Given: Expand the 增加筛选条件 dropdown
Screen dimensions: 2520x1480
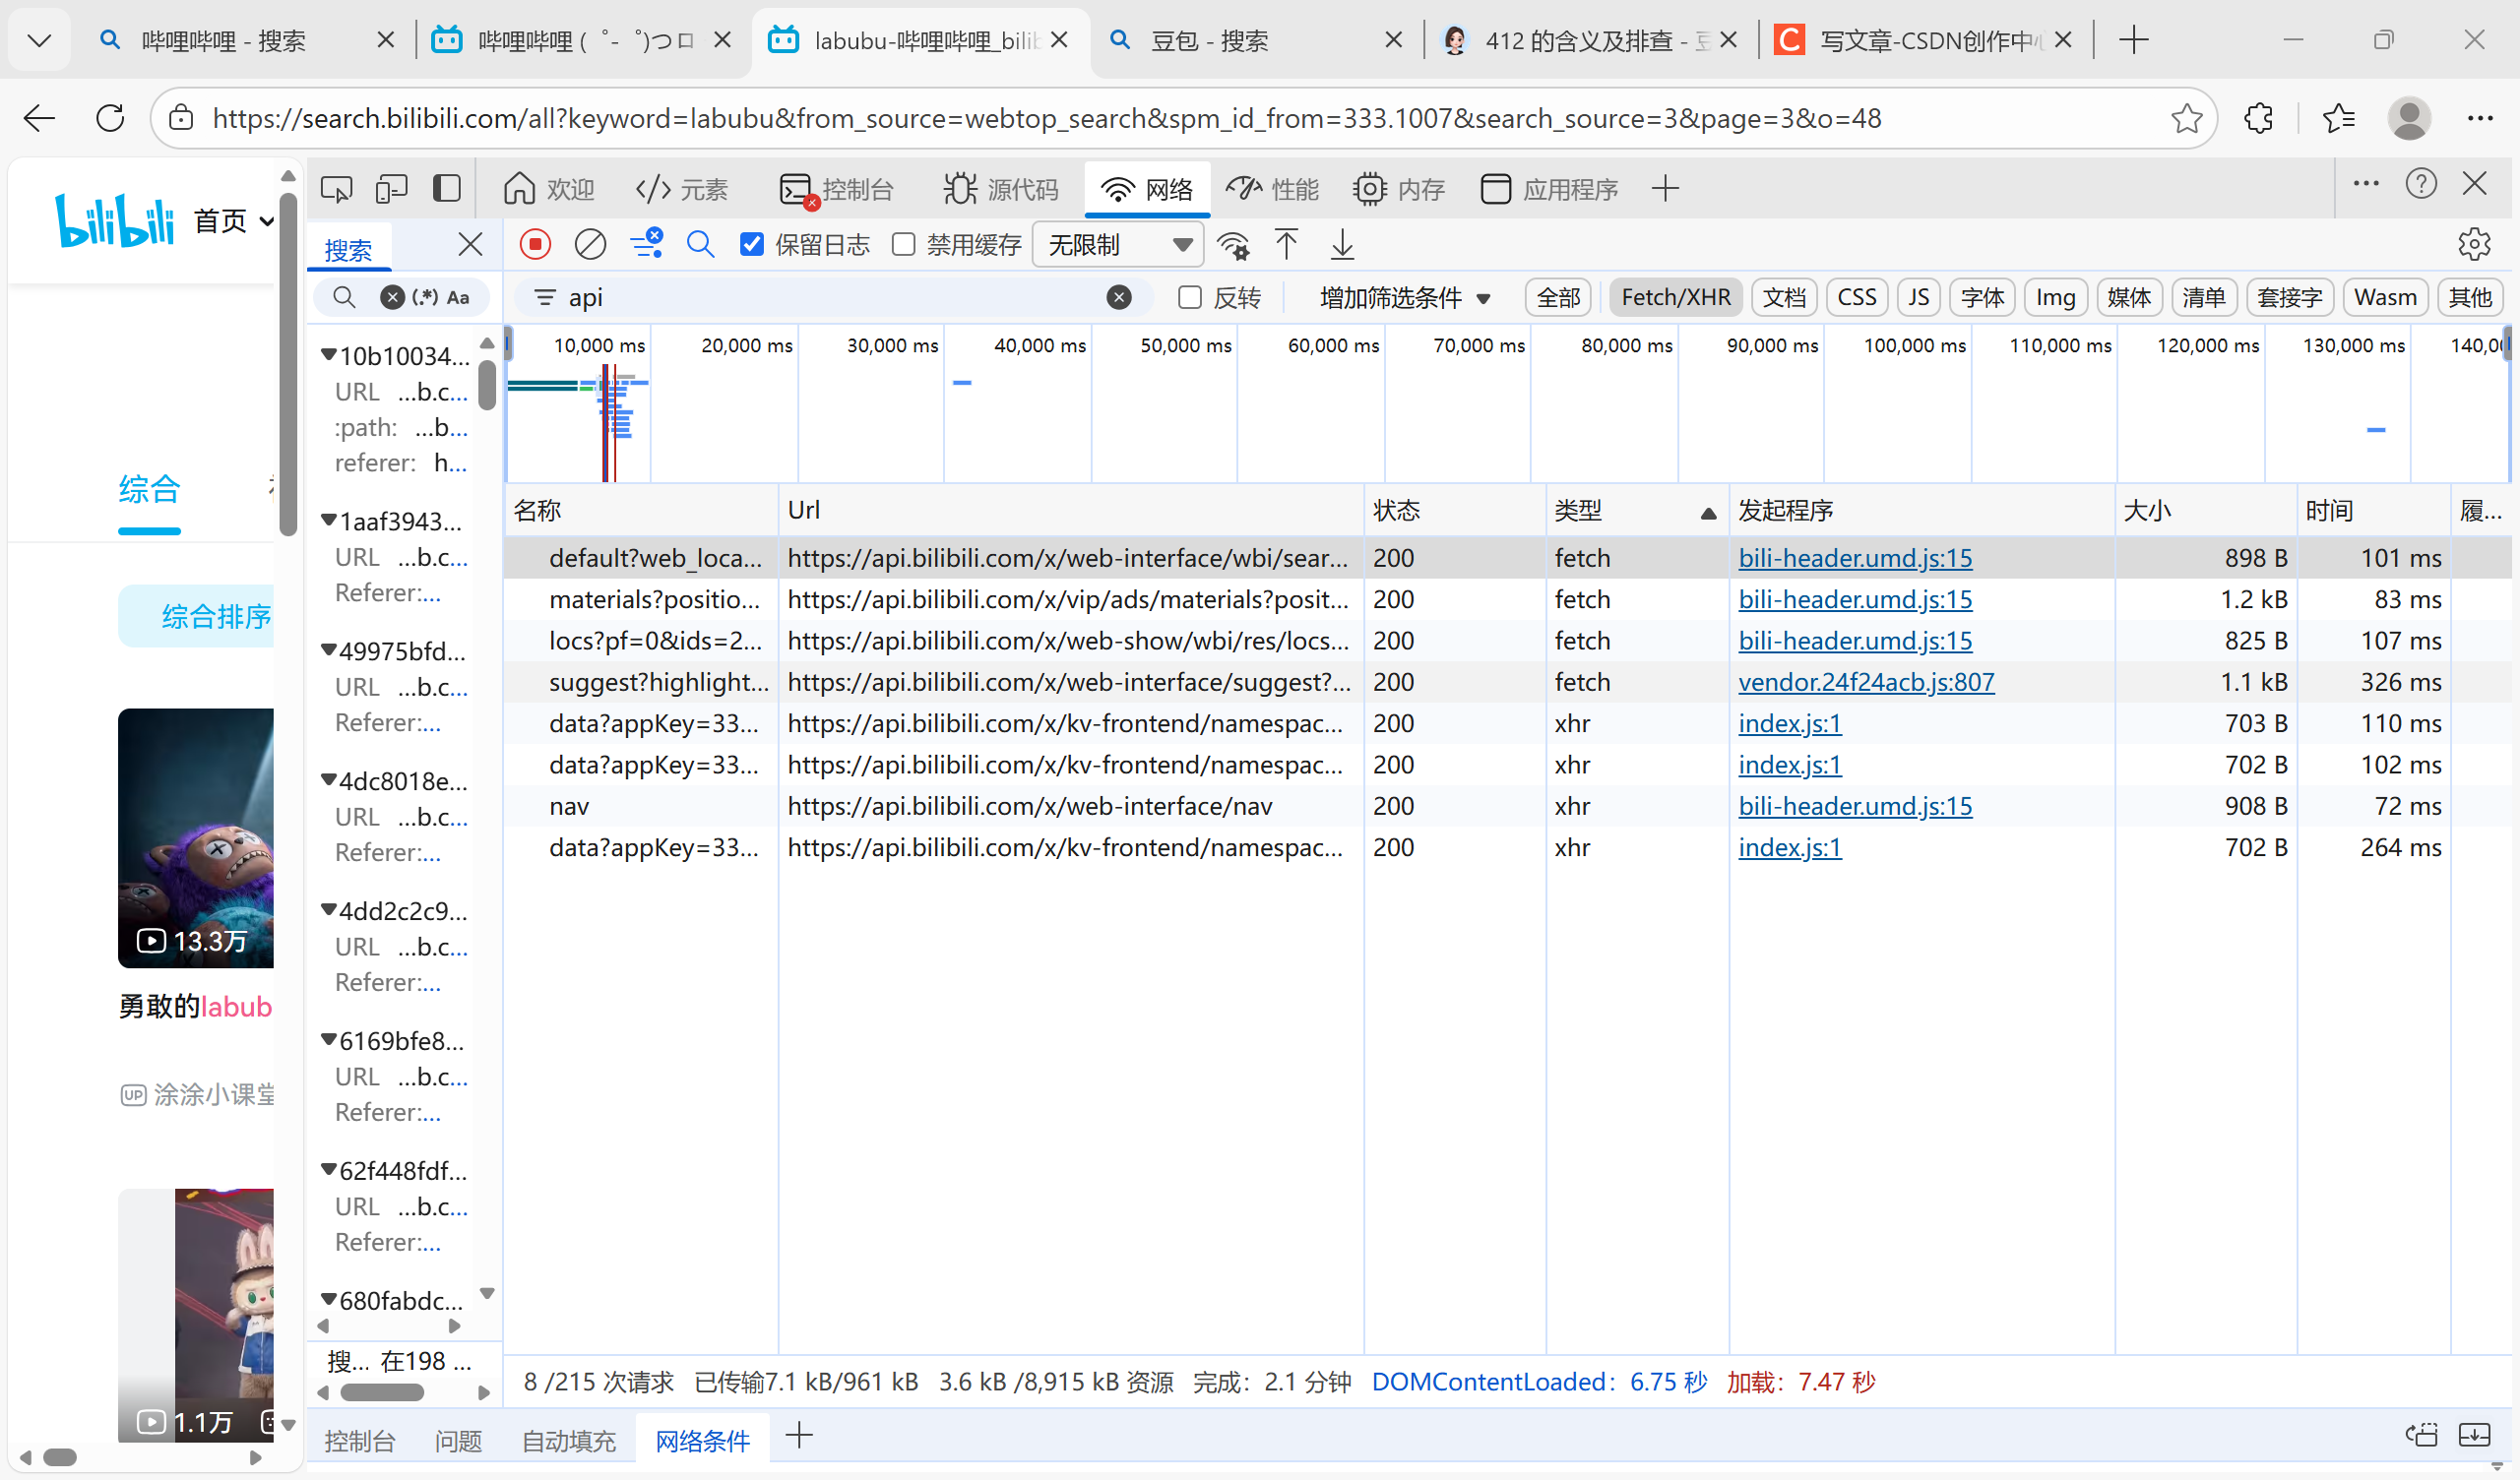Looking at the screenshot, I should point(1404,297).
